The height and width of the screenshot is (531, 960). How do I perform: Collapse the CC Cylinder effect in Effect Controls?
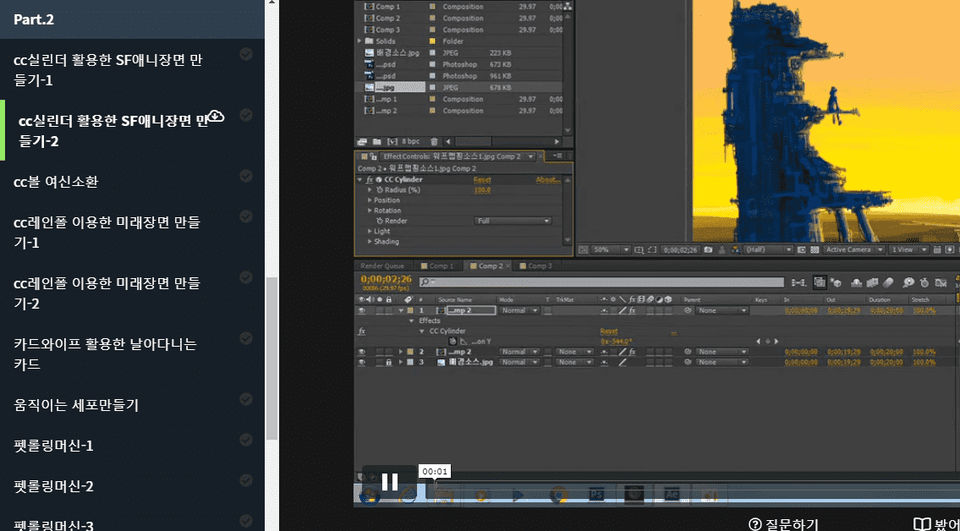[x=359, y=180]
